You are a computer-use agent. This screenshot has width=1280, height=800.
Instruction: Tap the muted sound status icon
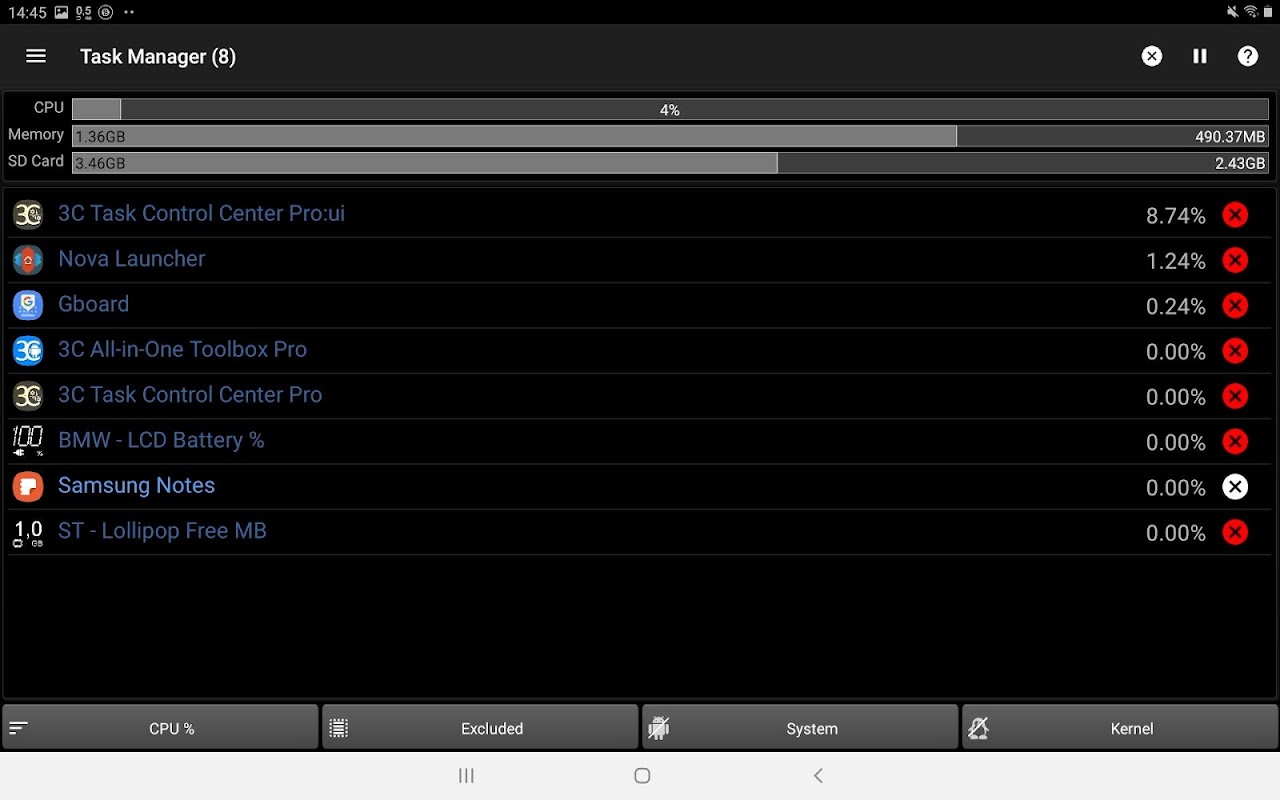pos(1232,12)
